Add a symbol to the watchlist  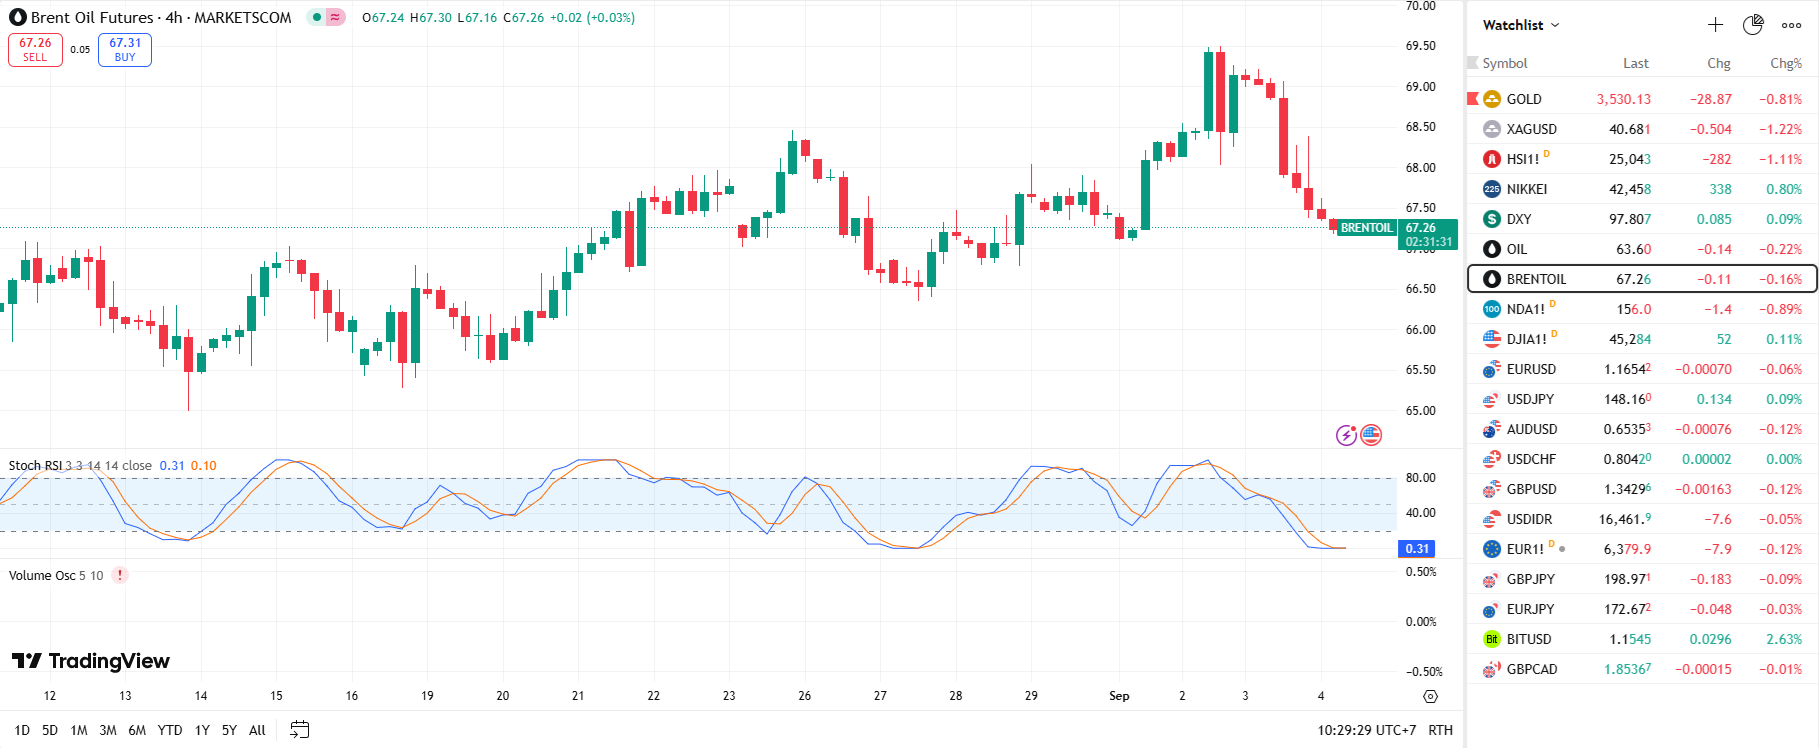tap(1715, 25)
